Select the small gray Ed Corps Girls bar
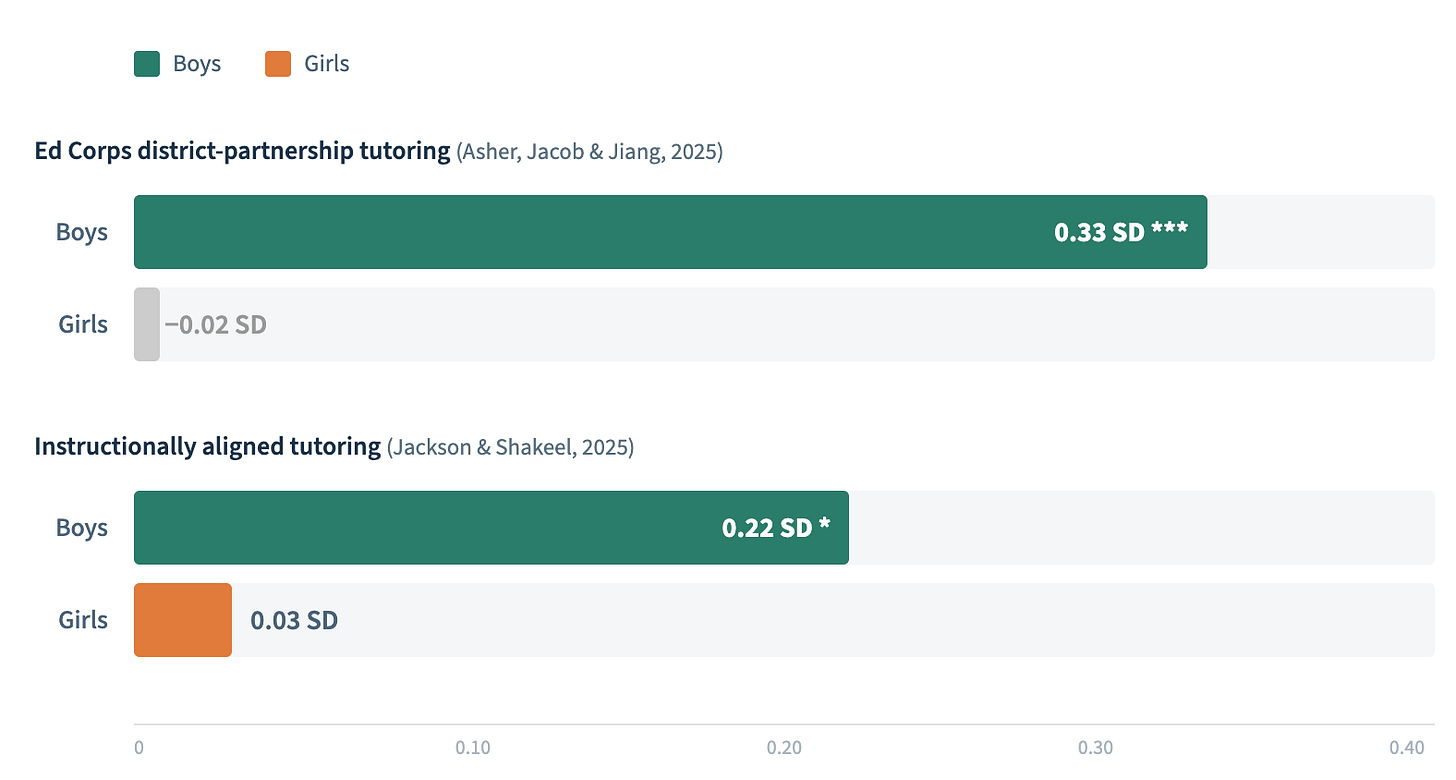The image size is (1456, 780). point(147,324)
